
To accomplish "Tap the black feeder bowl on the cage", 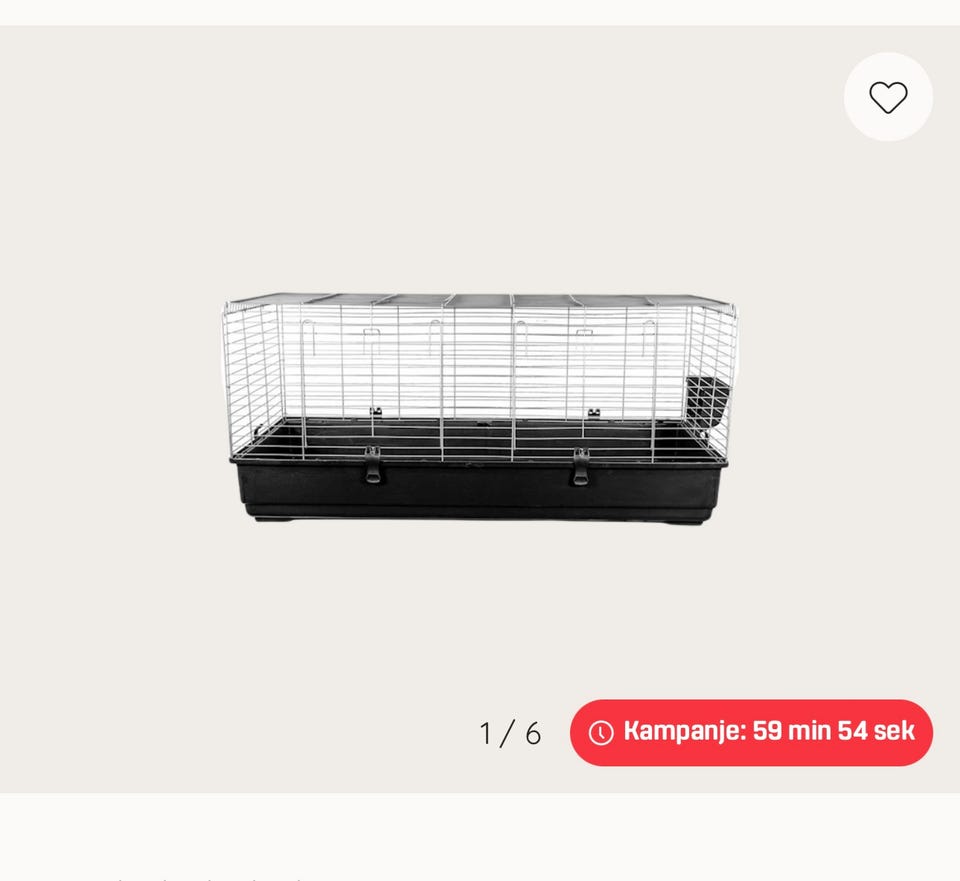I will click(x=708, y=403).
